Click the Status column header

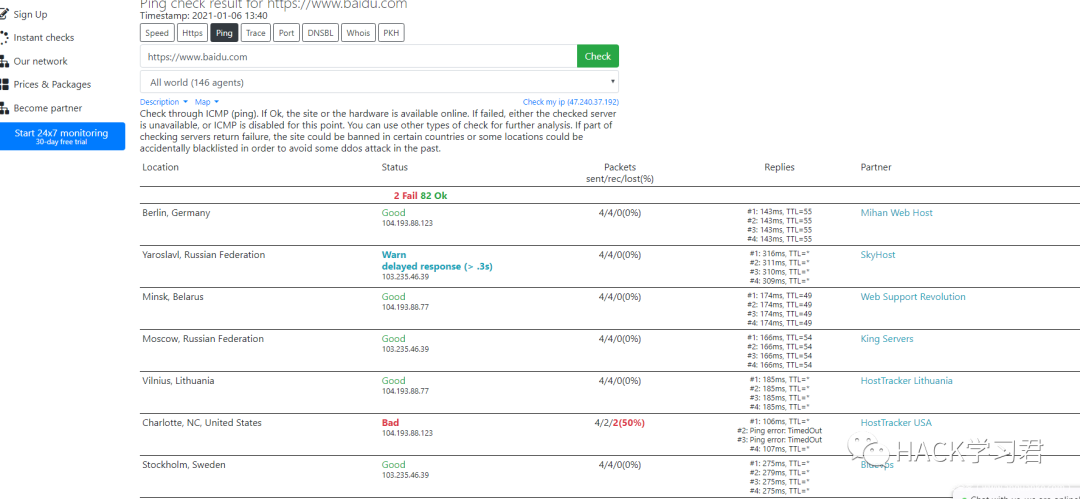[395, 167]
